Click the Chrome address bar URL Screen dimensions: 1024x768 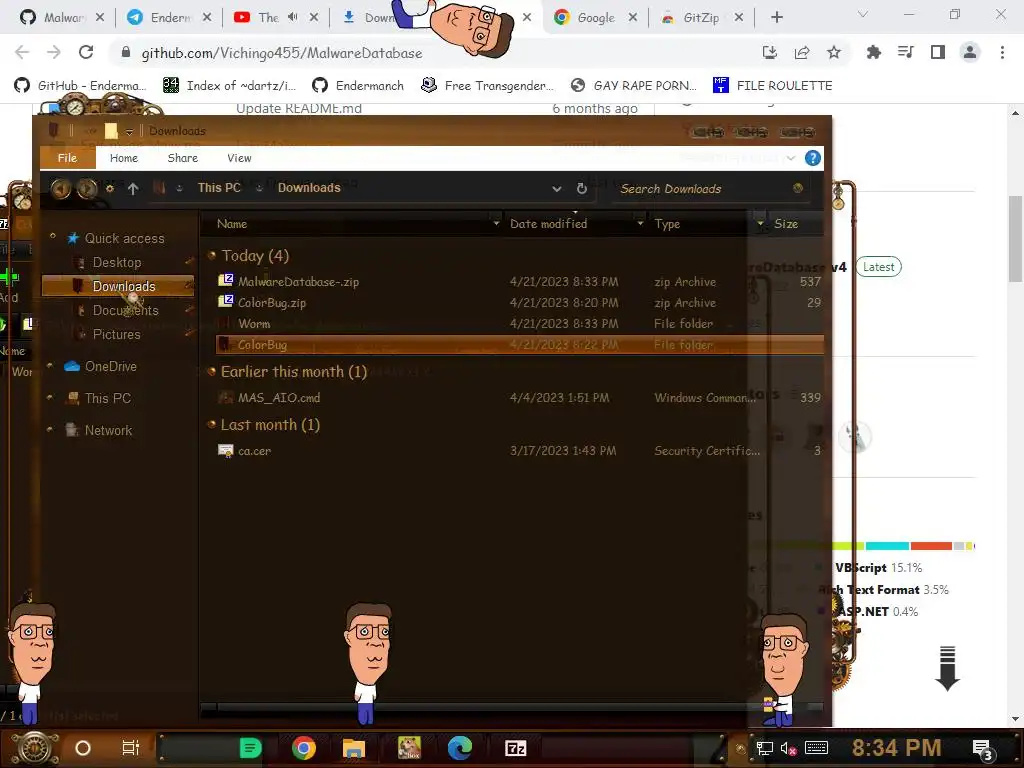[282, 53]
